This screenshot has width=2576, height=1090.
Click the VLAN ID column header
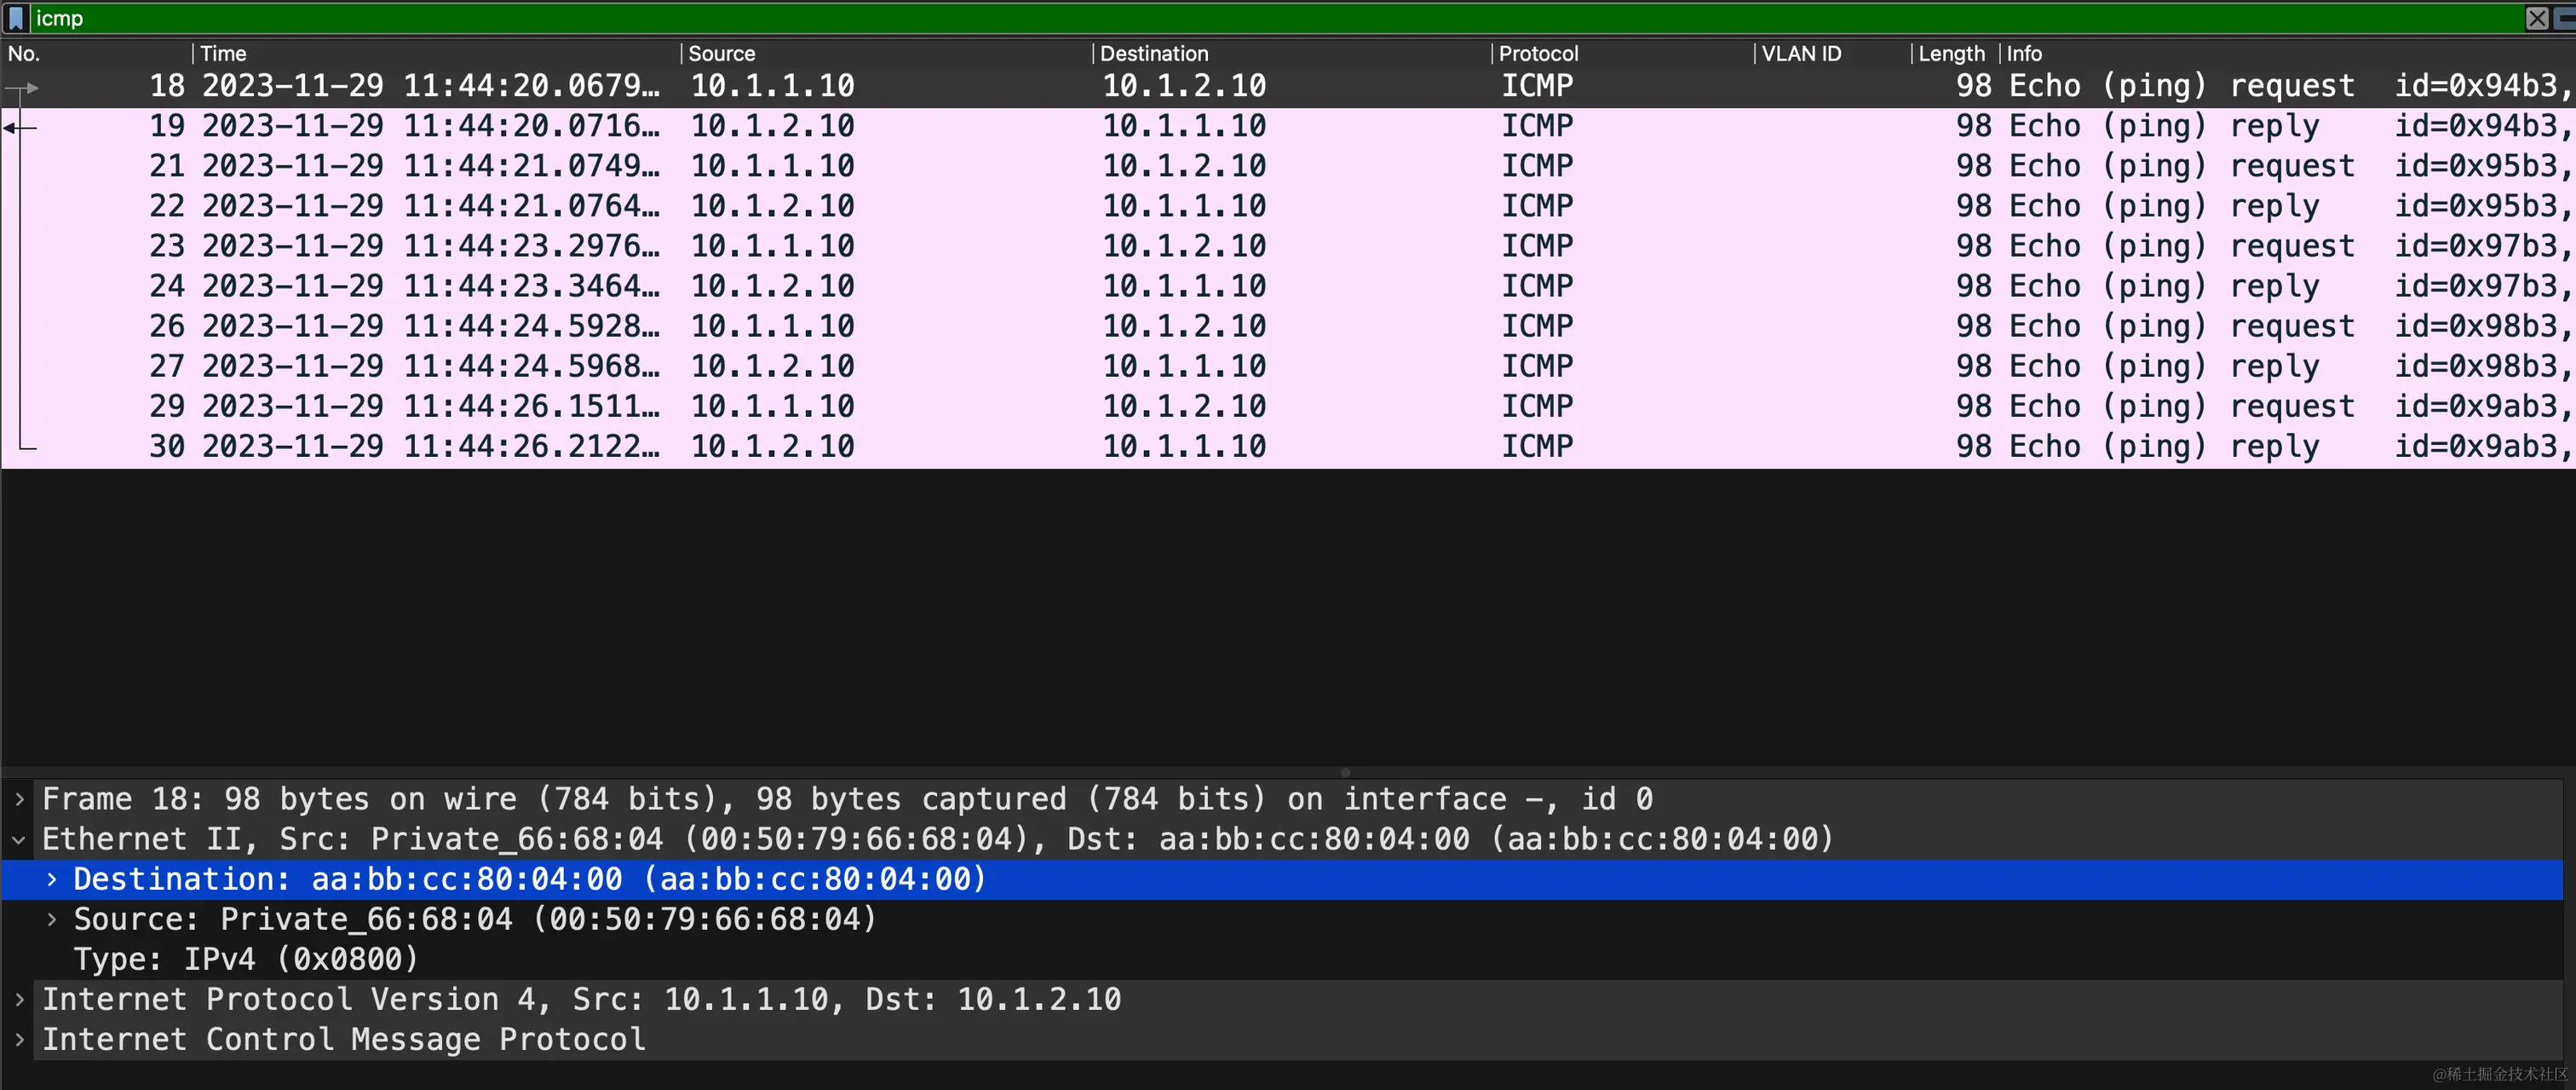click(1801, 54)
